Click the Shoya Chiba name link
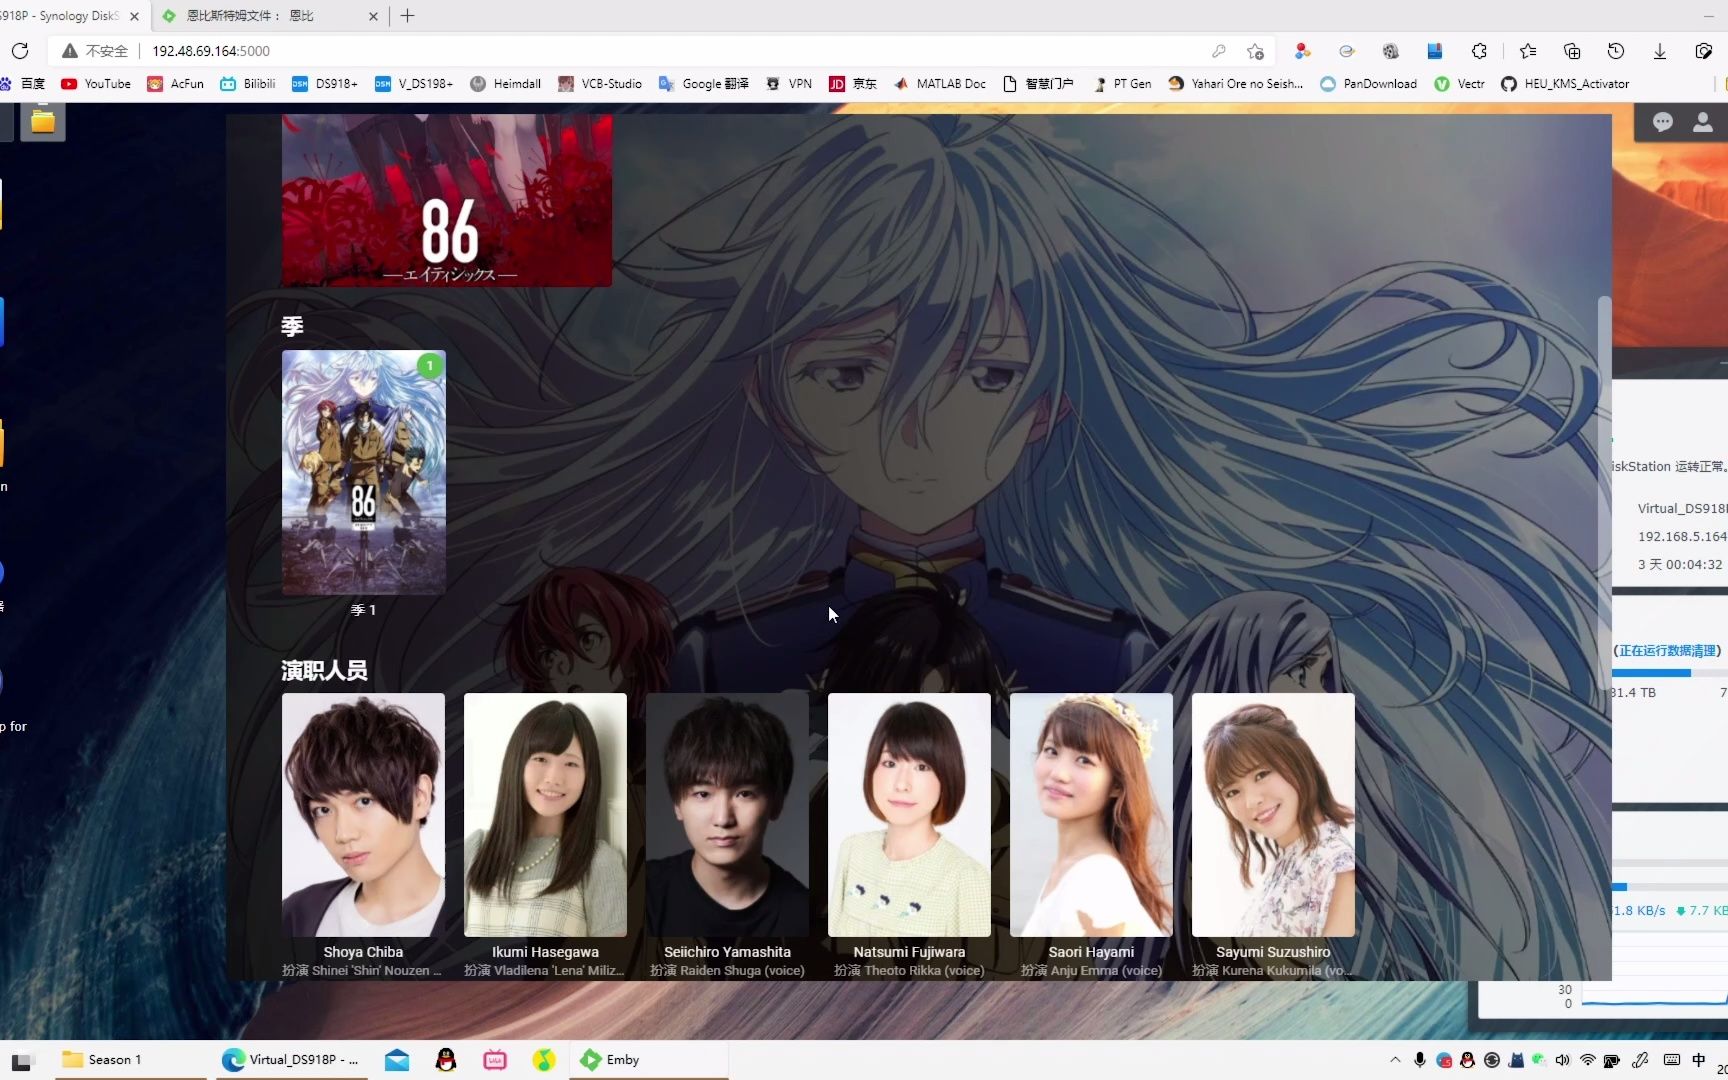Image resolution: width=1728 pixels, height=1080 pixels. [363, 952]
